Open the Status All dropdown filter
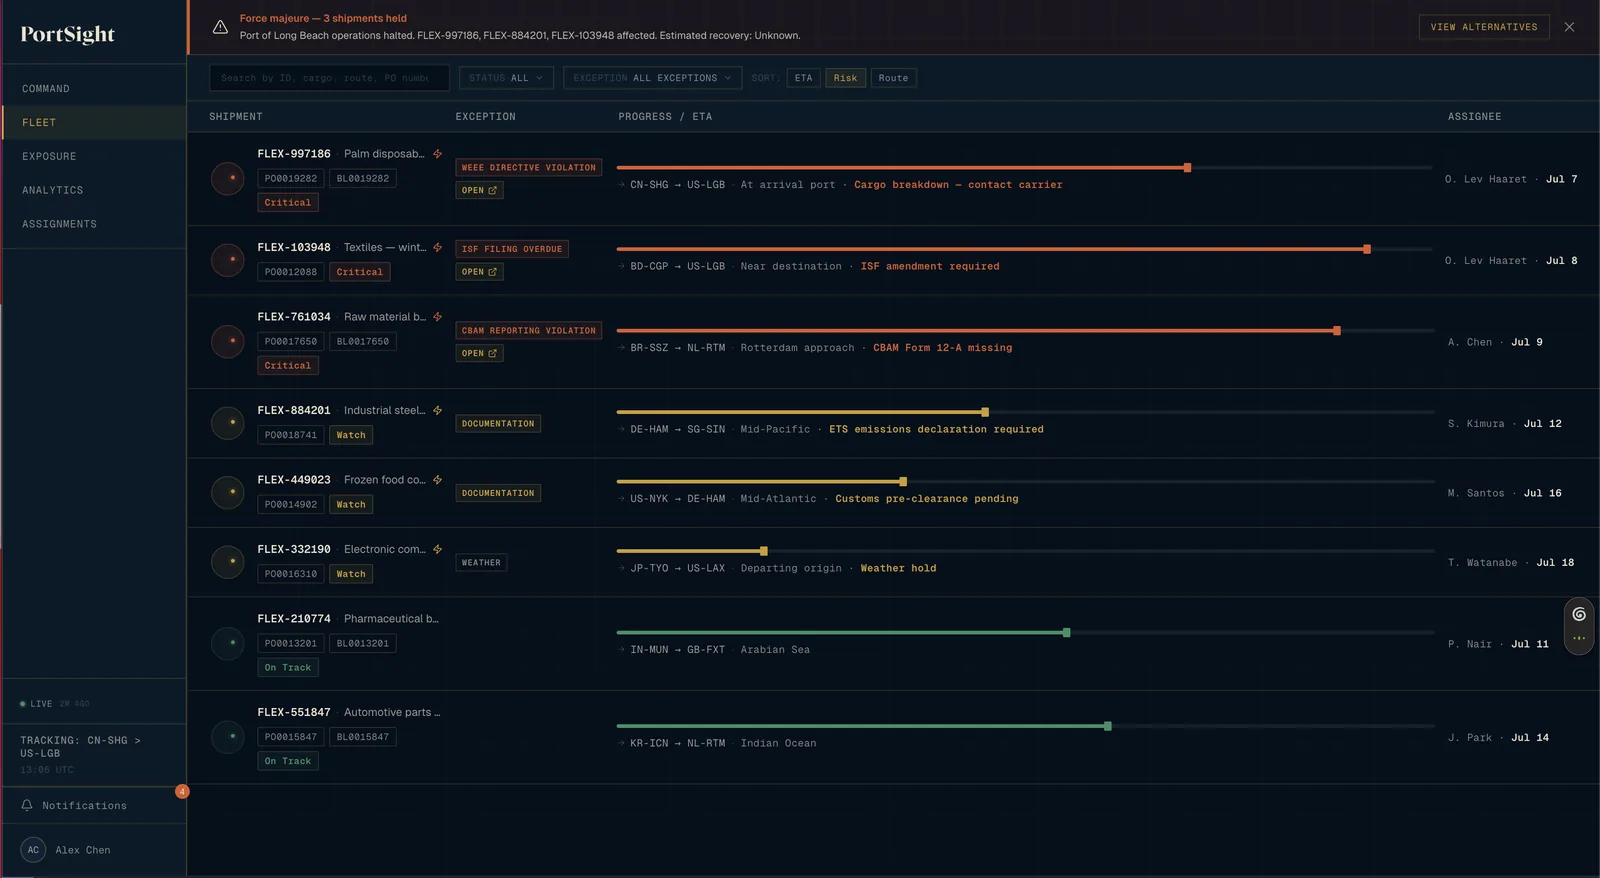1600x878 pixels. point(506,78)
